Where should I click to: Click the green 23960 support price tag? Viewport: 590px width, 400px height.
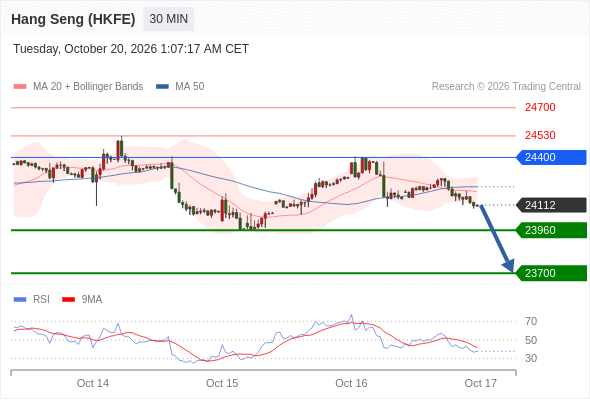tap(551, 230)
